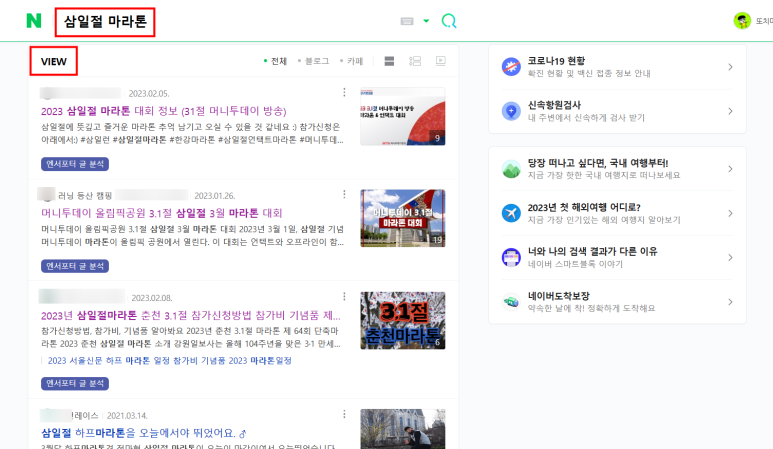This screenshot has height=449, width=773.
Task: Open more options for the 2023.02.08. post
Action: tap(344, 296)
